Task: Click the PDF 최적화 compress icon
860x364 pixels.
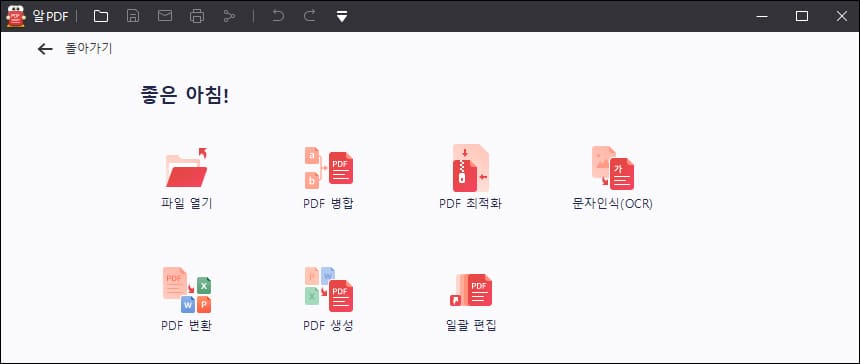Action: pos(471,167)
